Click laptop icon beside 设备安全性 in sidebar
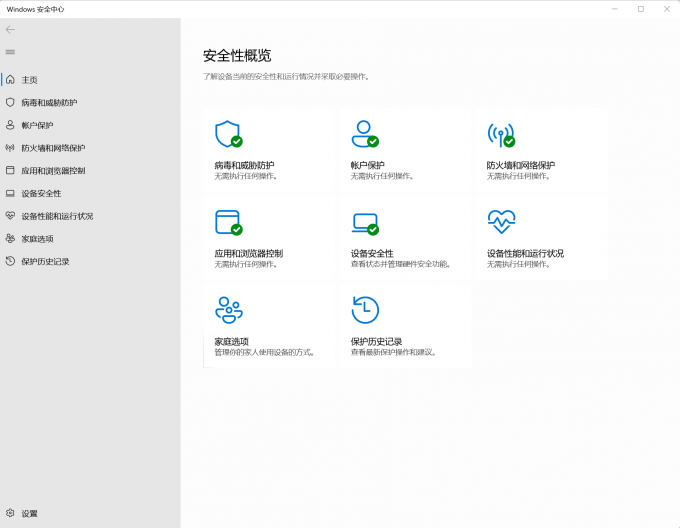 tap(10, 193)
